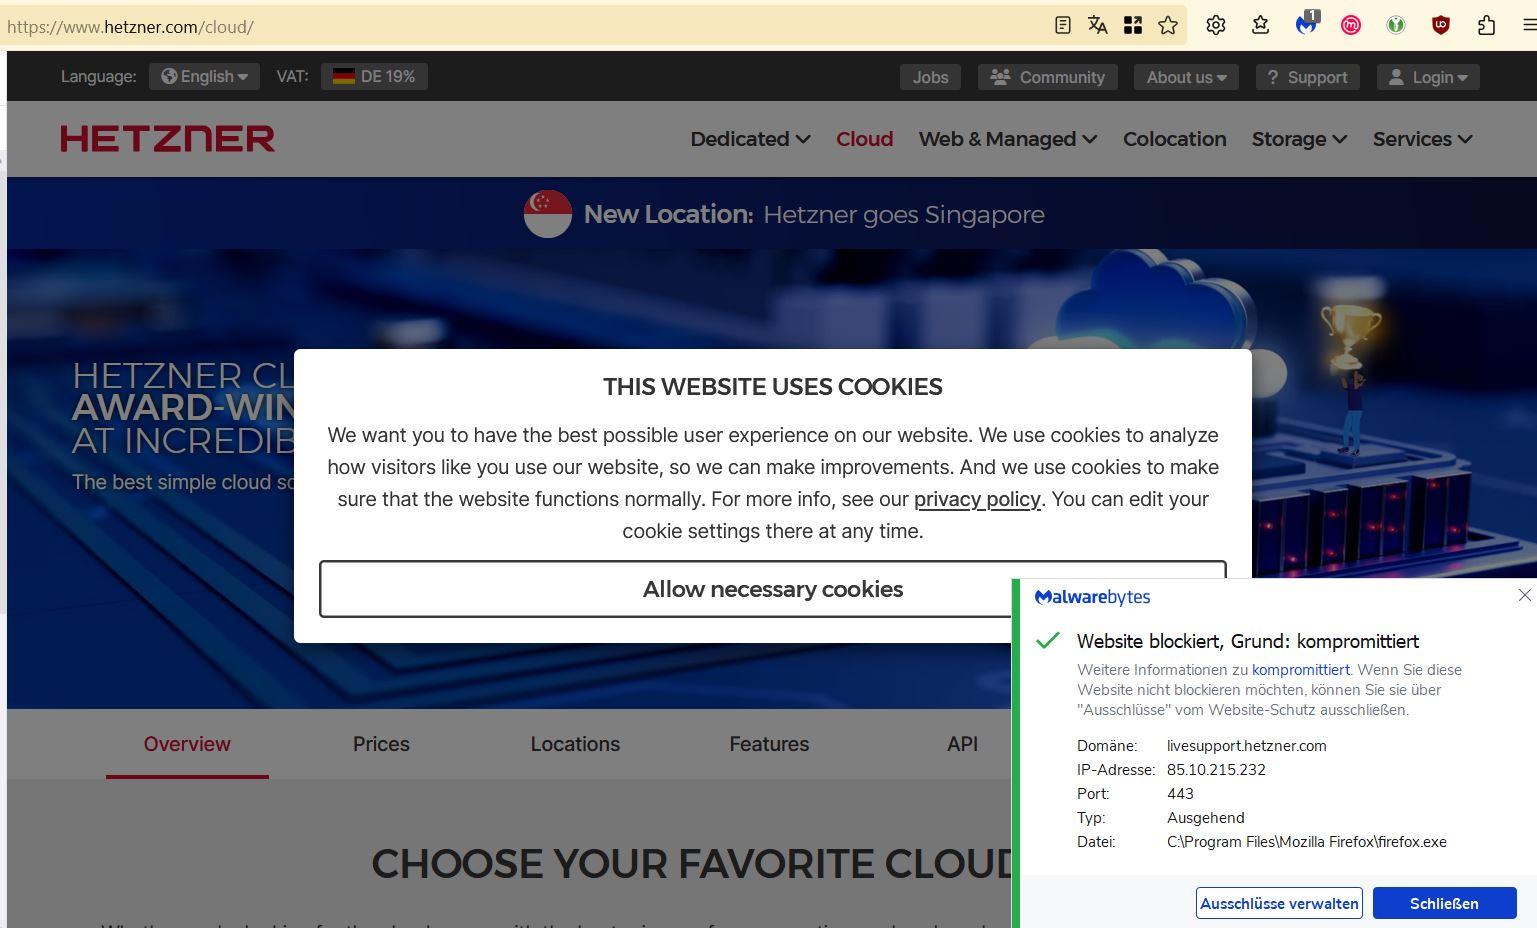Toggle reader view in the address bar
Screen dimensions: 1537x928
coord(1063,26)
